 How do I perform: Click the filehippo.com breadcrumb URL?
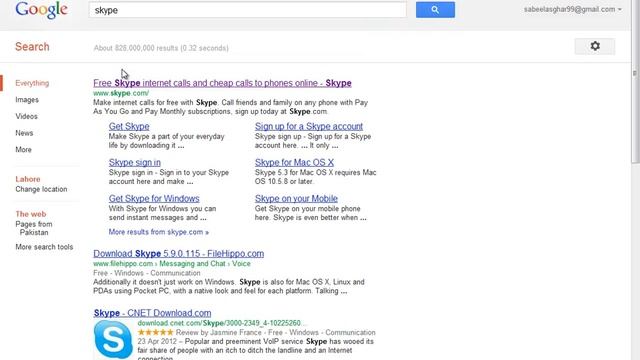tap(171, 264)
